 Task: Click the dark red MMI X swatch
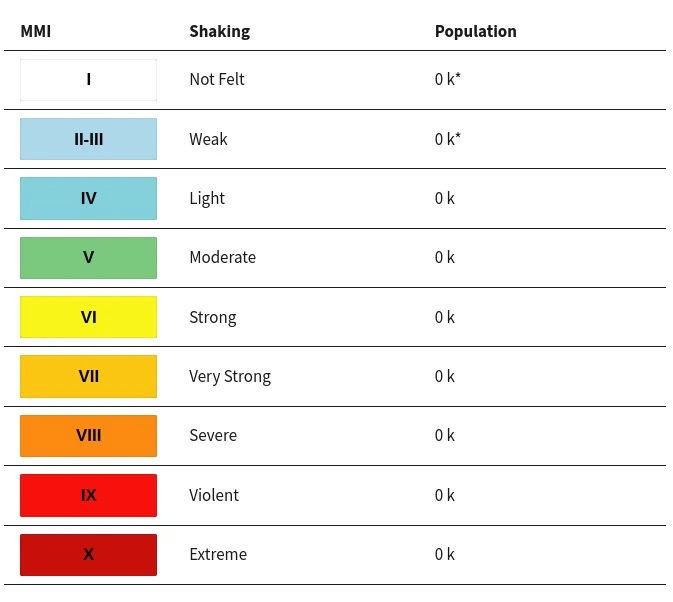click(88, 555)
